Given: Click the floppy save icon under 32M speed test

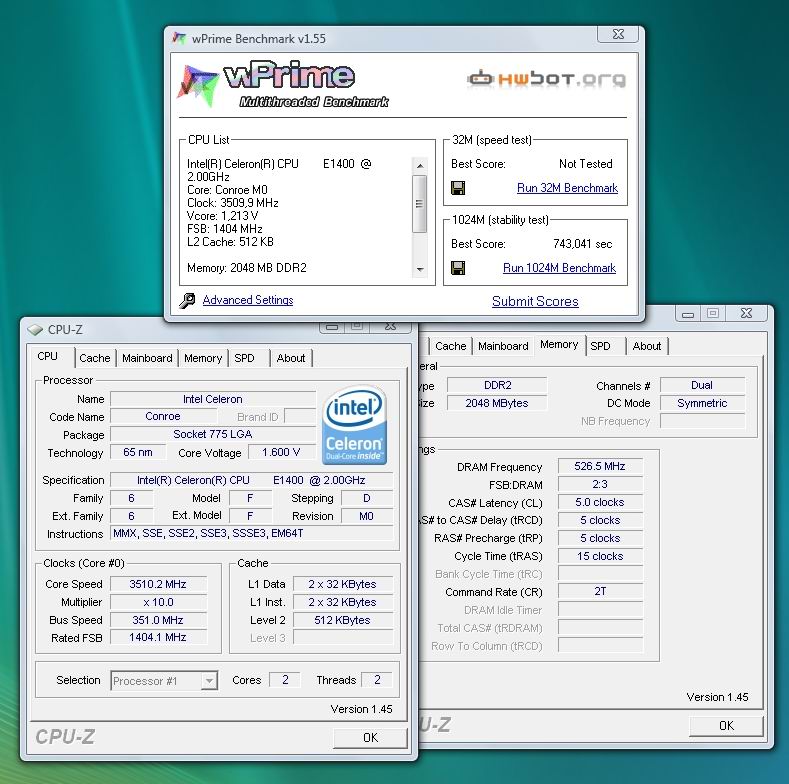Looking at the screenshot, I should (x=458, y=188).
